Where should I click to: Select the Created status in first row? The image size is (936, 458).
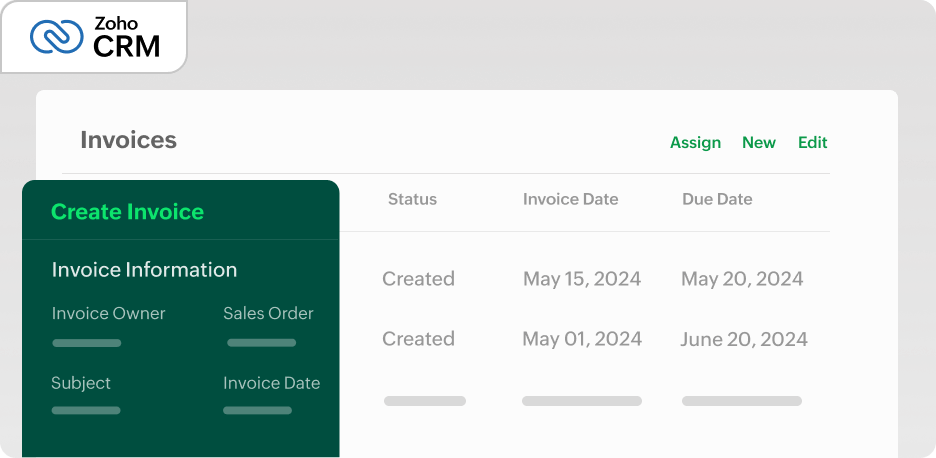(418, 279)
